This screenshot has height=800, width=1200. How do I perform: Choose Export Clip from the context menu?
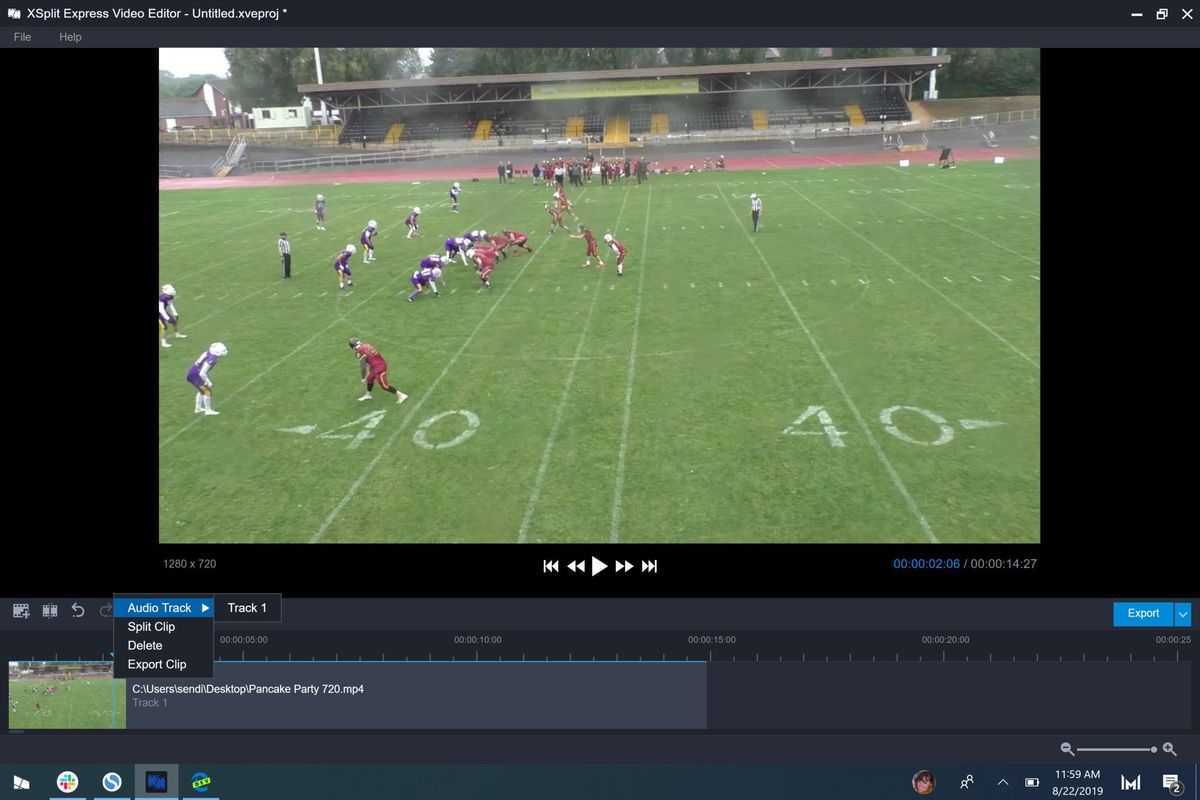pos(158,664)
